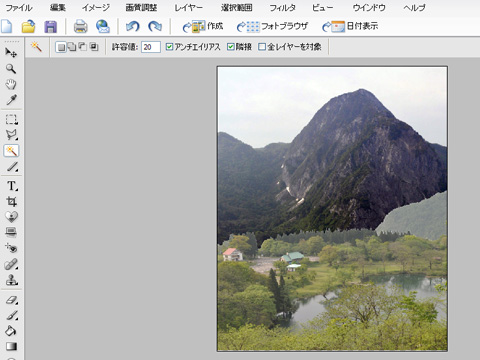Select the Red Eye Removal tool
The image size is (480, 360).
11,248
